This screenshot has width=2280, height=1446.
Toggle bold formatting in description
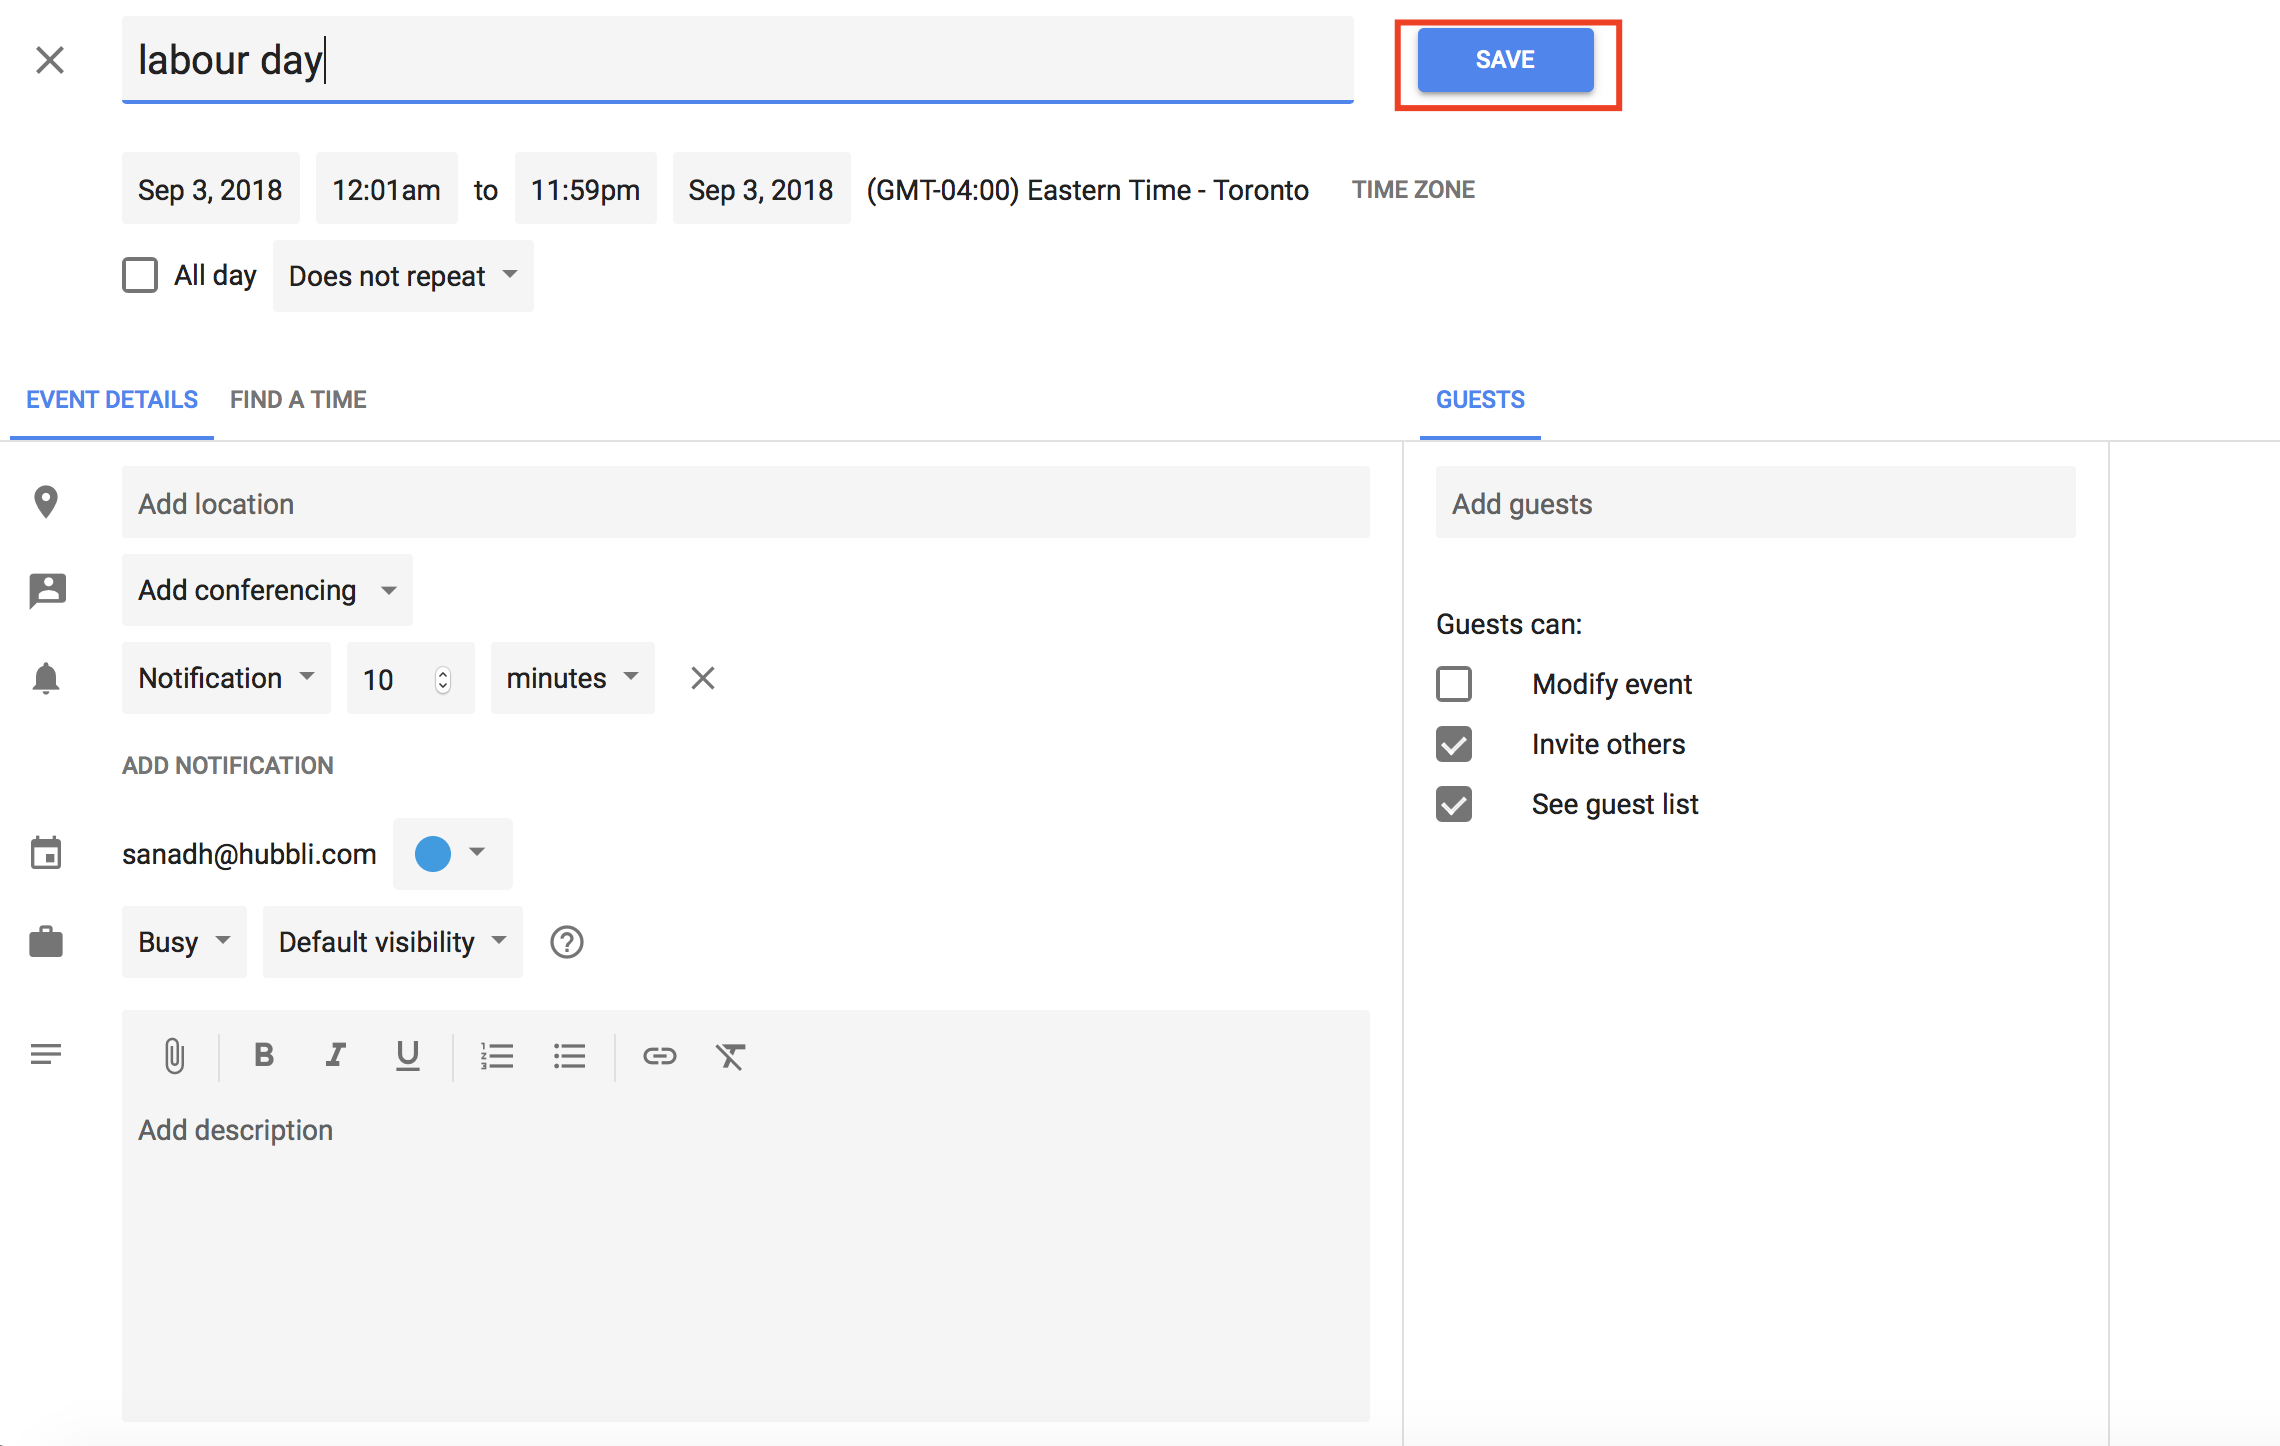coord(264,1055)
